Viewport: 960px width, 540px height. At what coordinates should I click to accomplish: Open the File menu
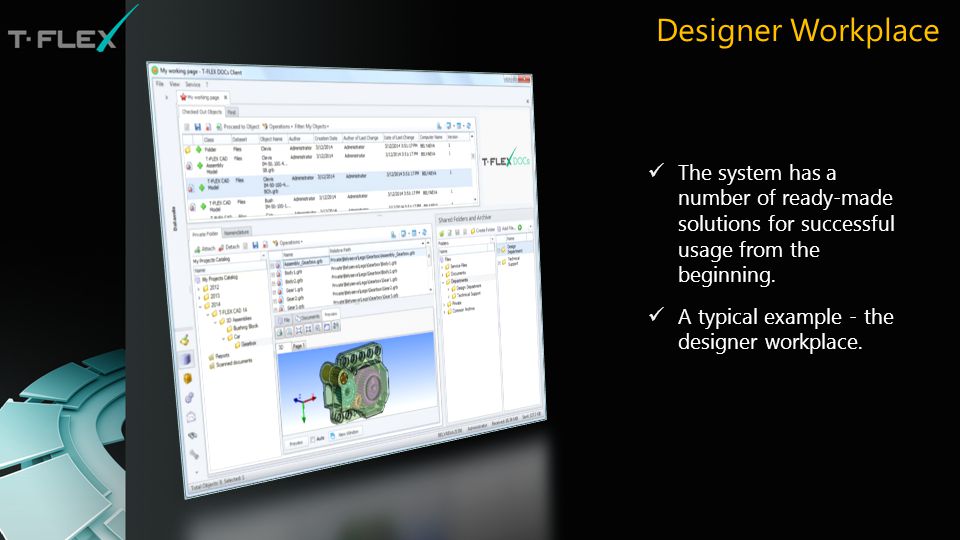click(160, 83)
